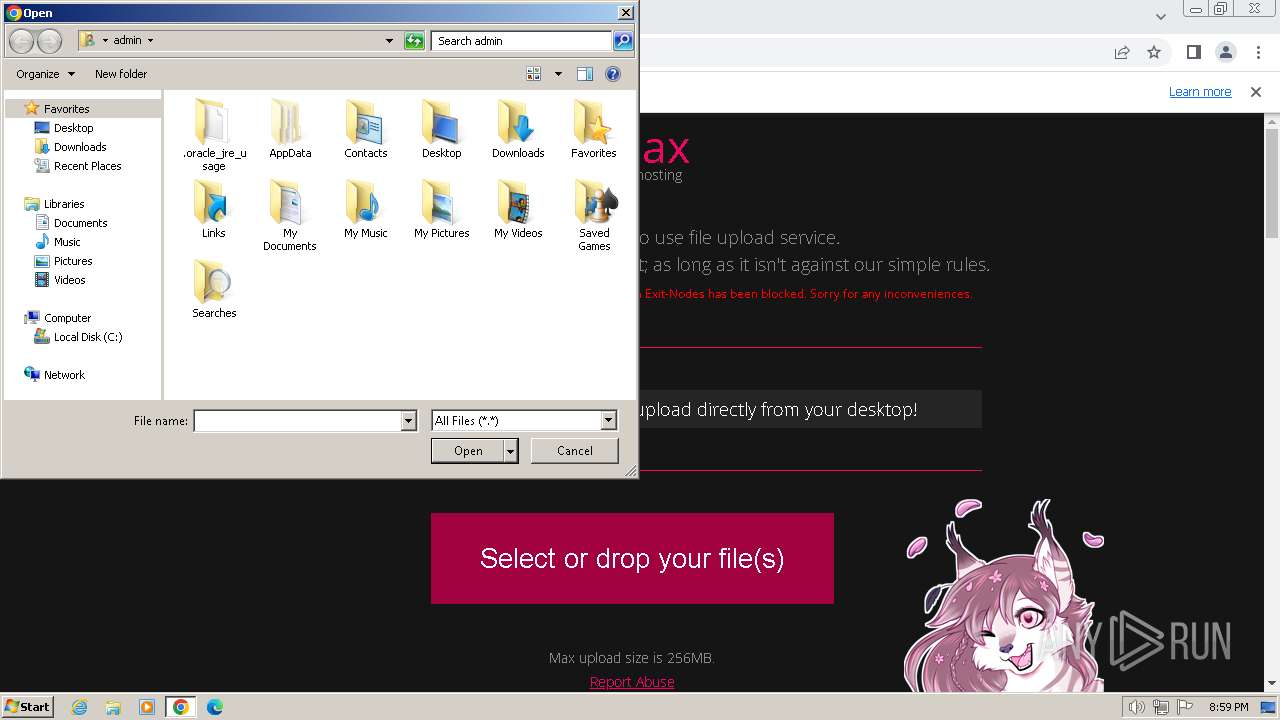Click Select or drop your file(s) button
This screenshot has height=720, width=1280.
click(x=632, y=558)
